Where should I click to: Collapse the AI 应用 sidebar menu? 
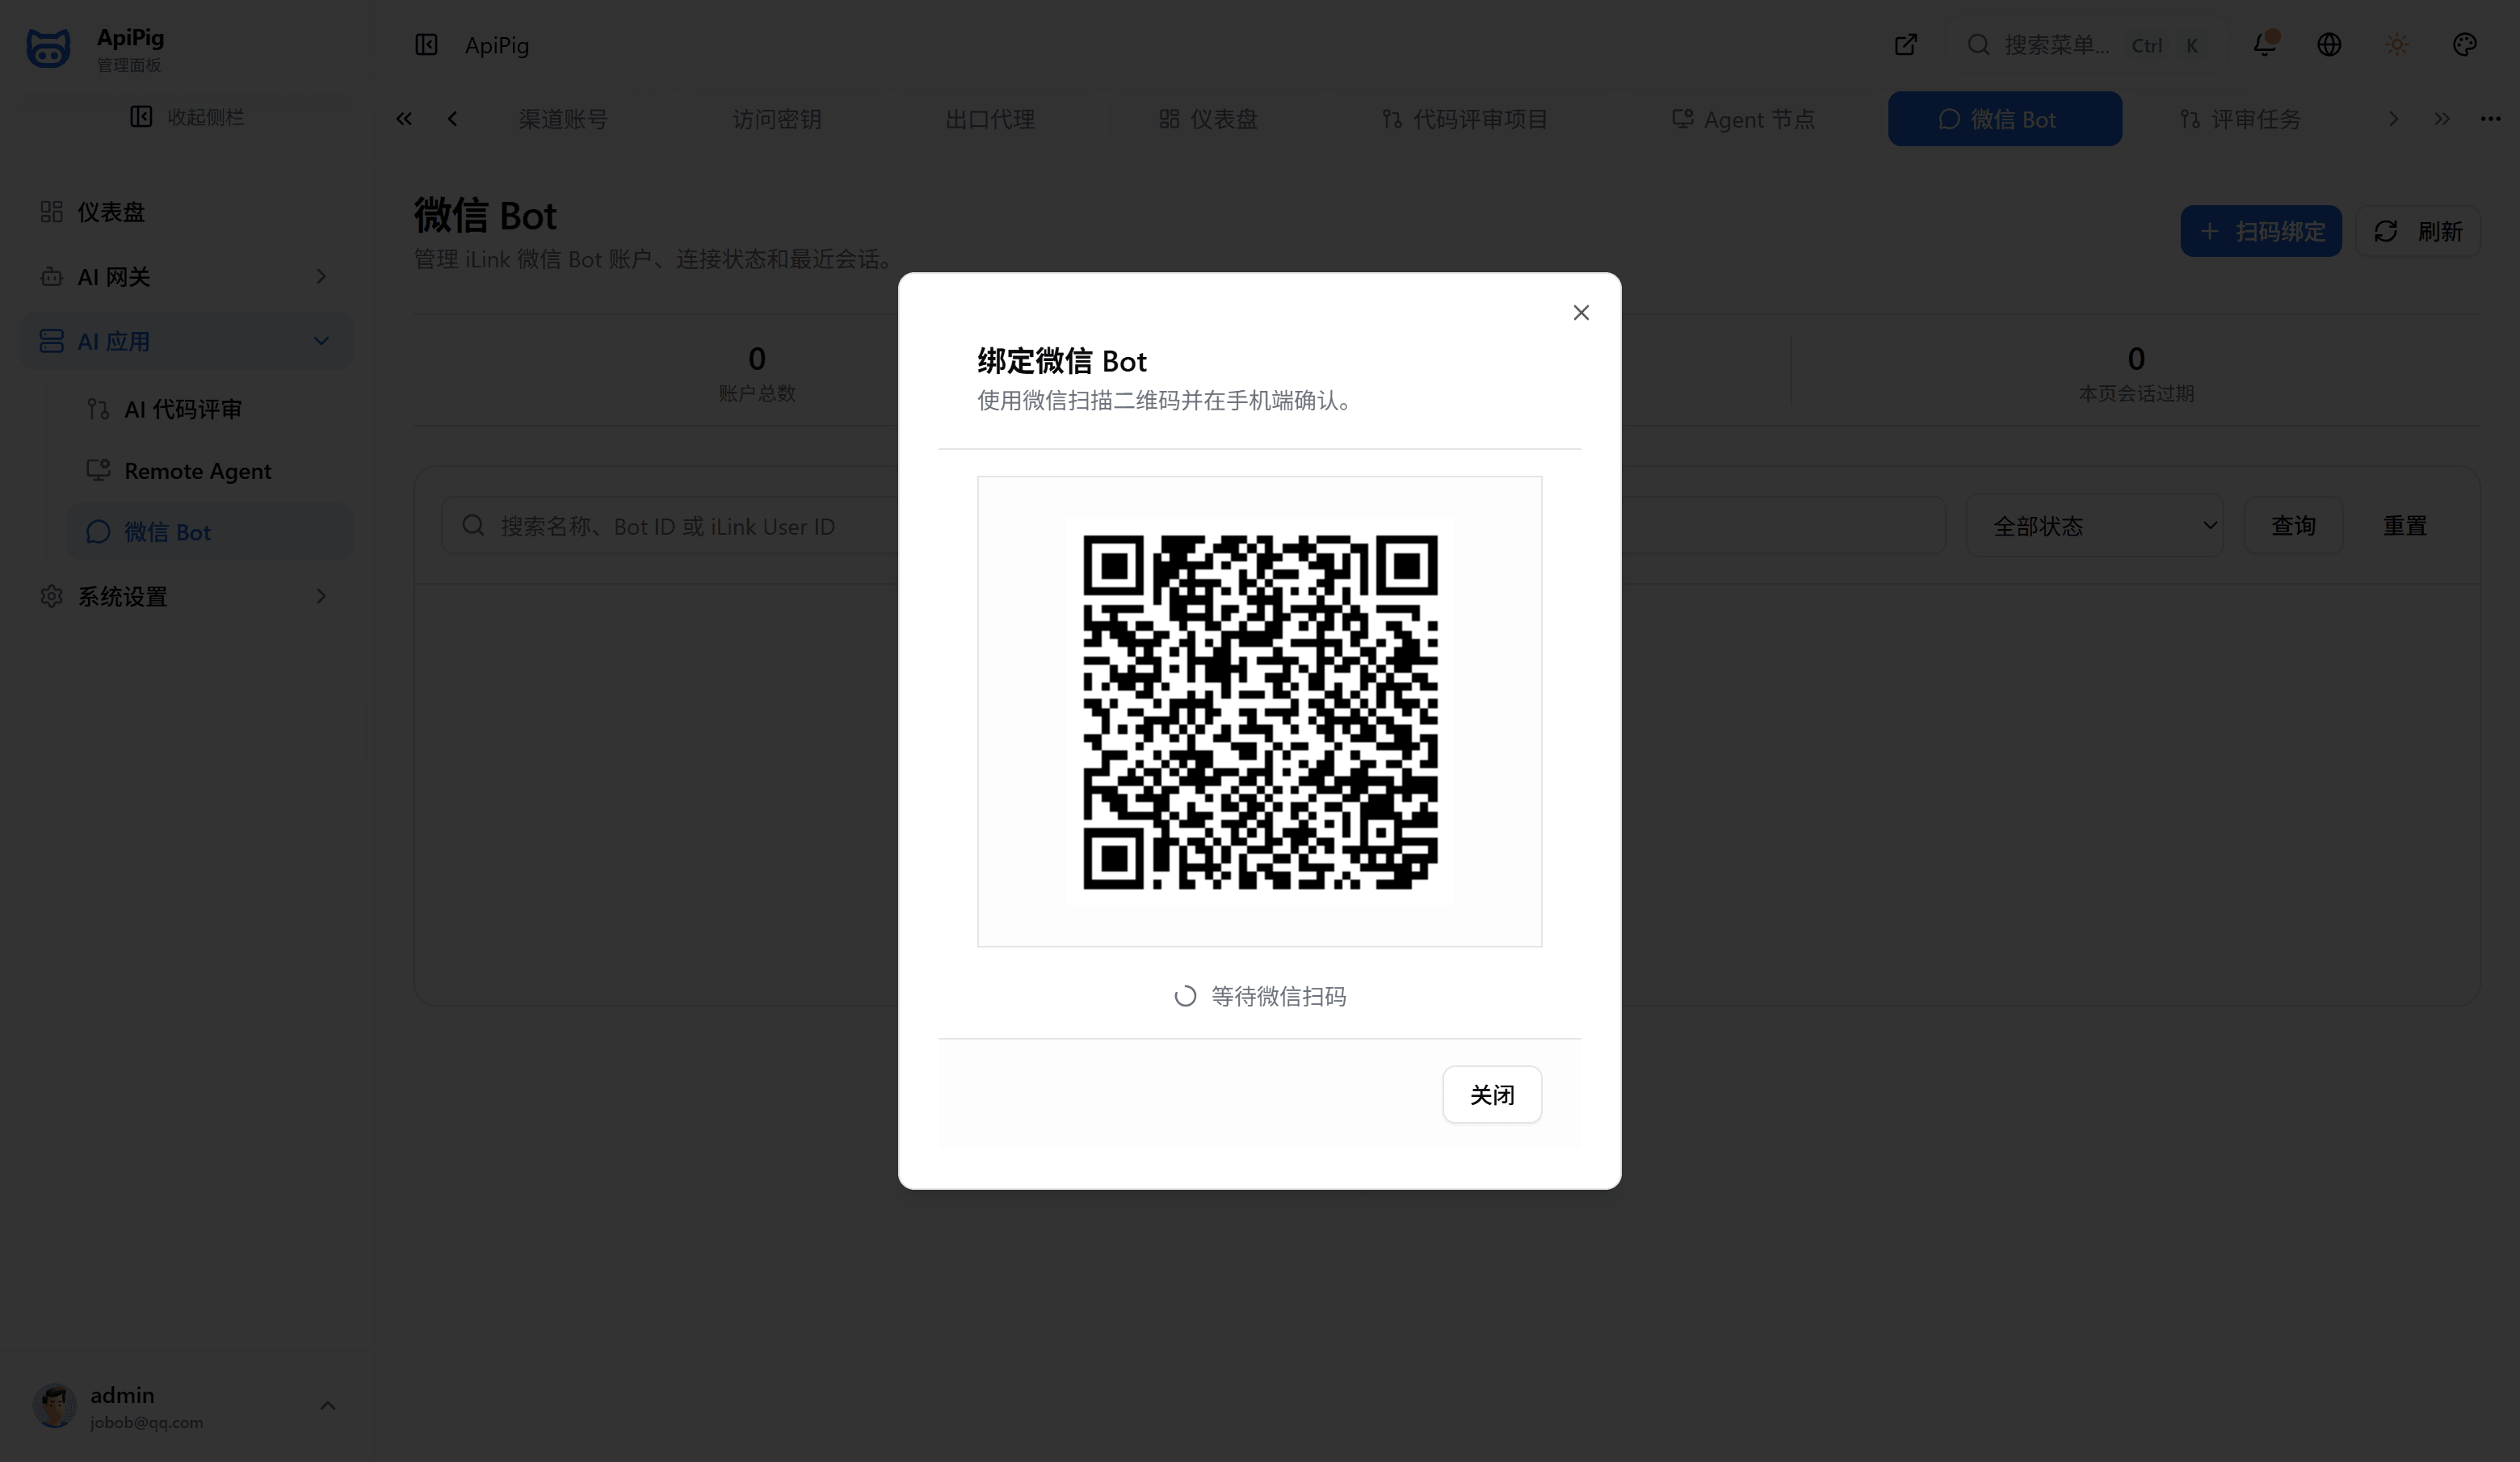(186, 341)
